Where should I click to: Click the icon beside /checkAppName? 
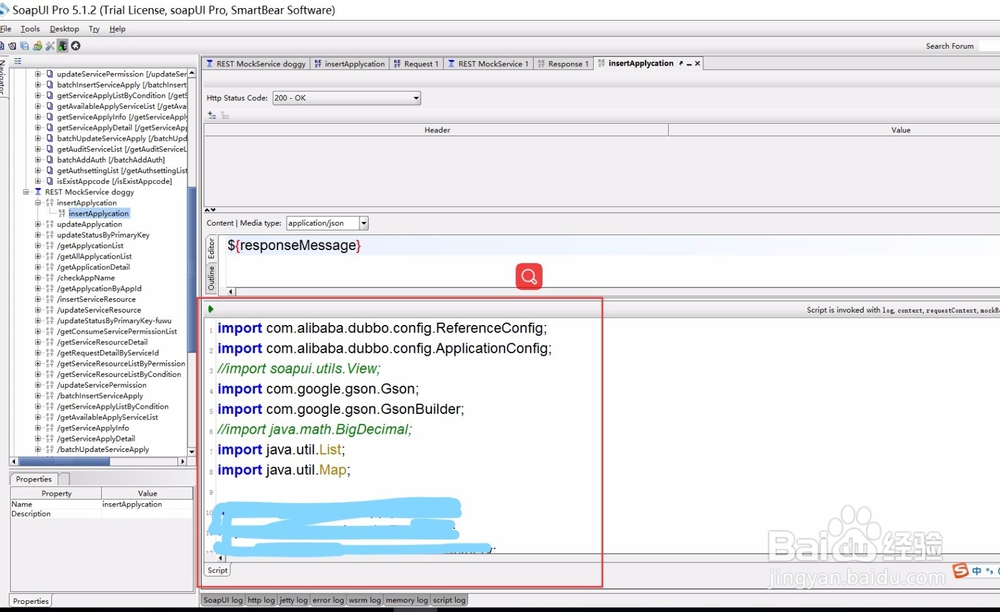point(50,278)
